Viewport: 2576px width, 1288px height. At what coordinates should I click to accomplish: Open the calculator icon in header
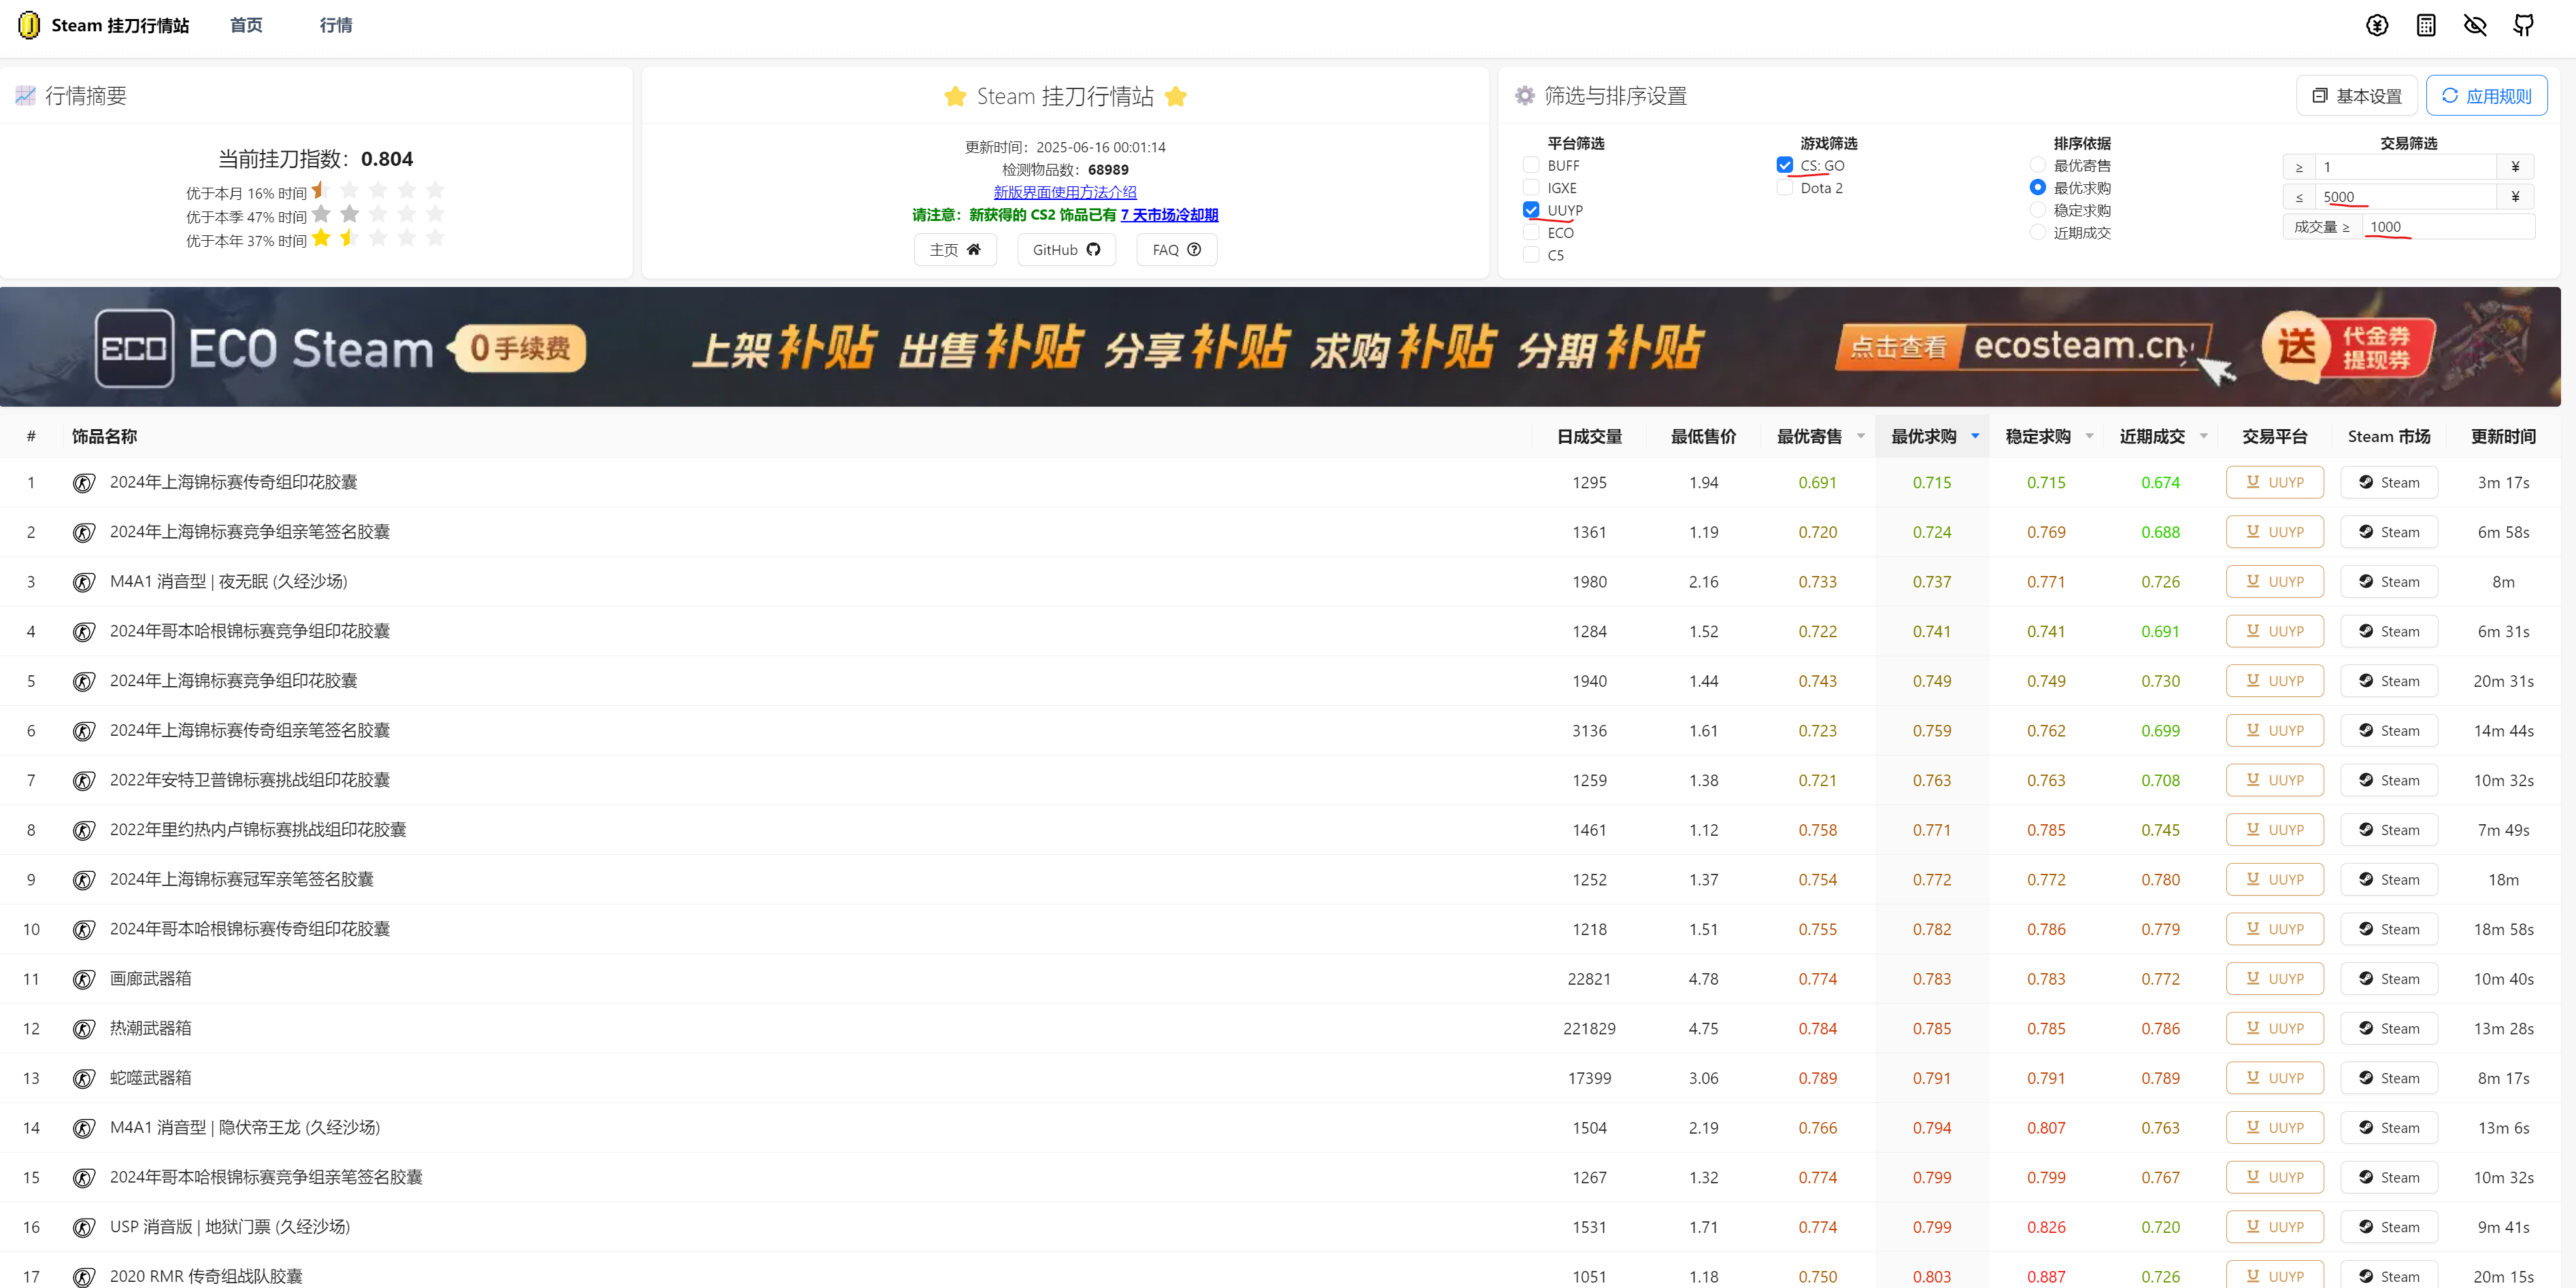click(2426, 25)
